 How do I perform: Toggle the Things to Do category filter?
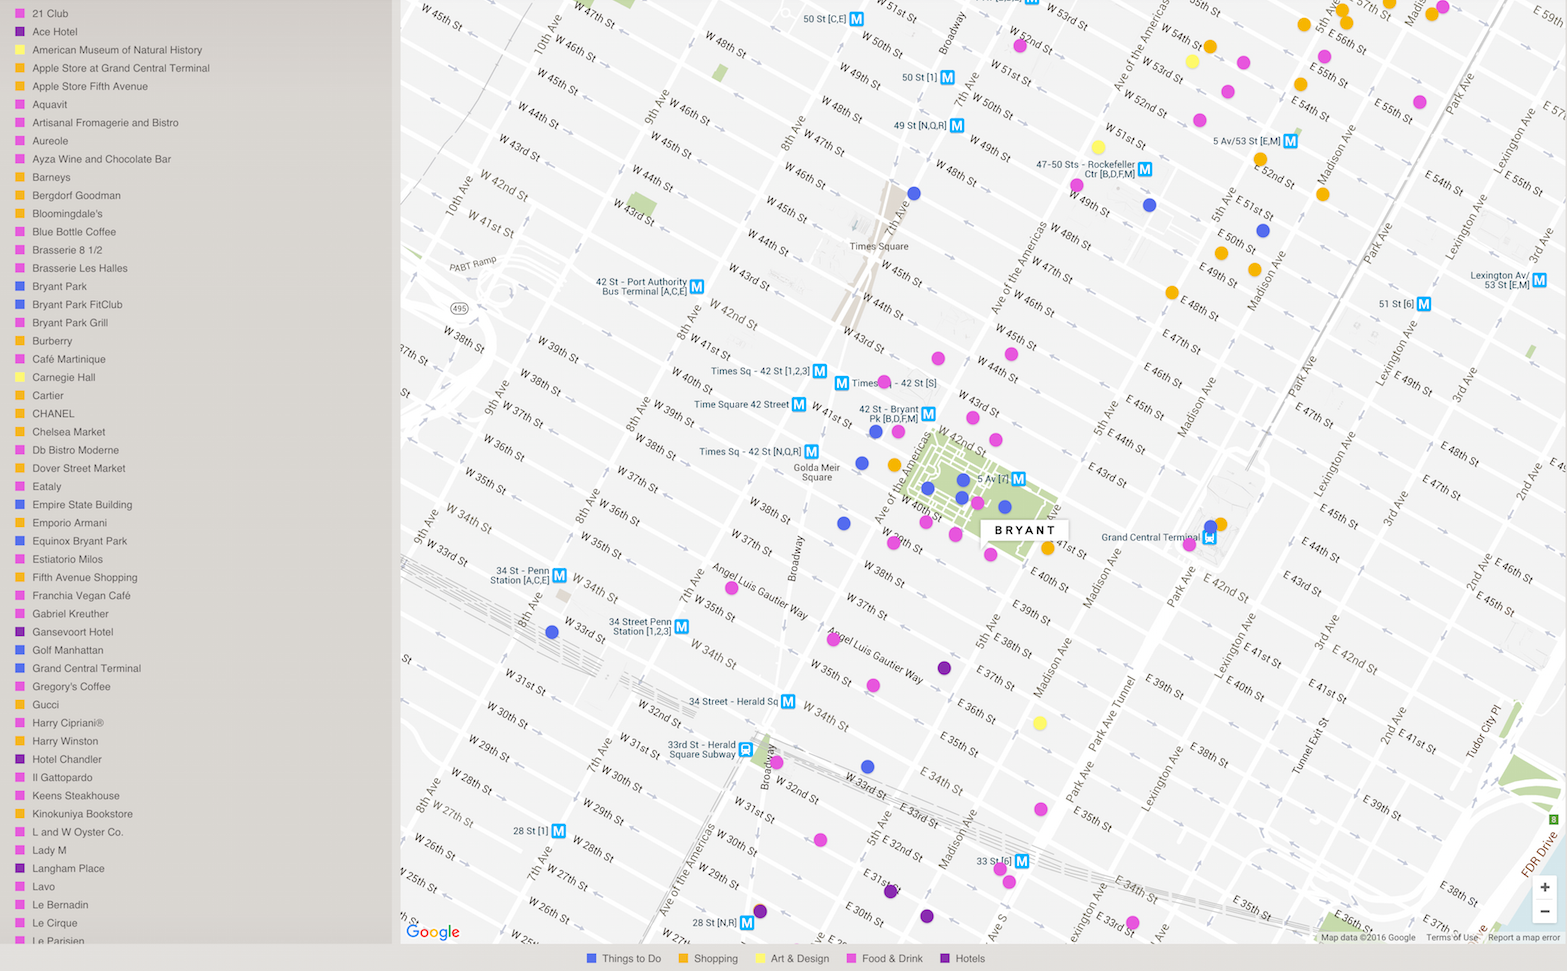point(624,958)
